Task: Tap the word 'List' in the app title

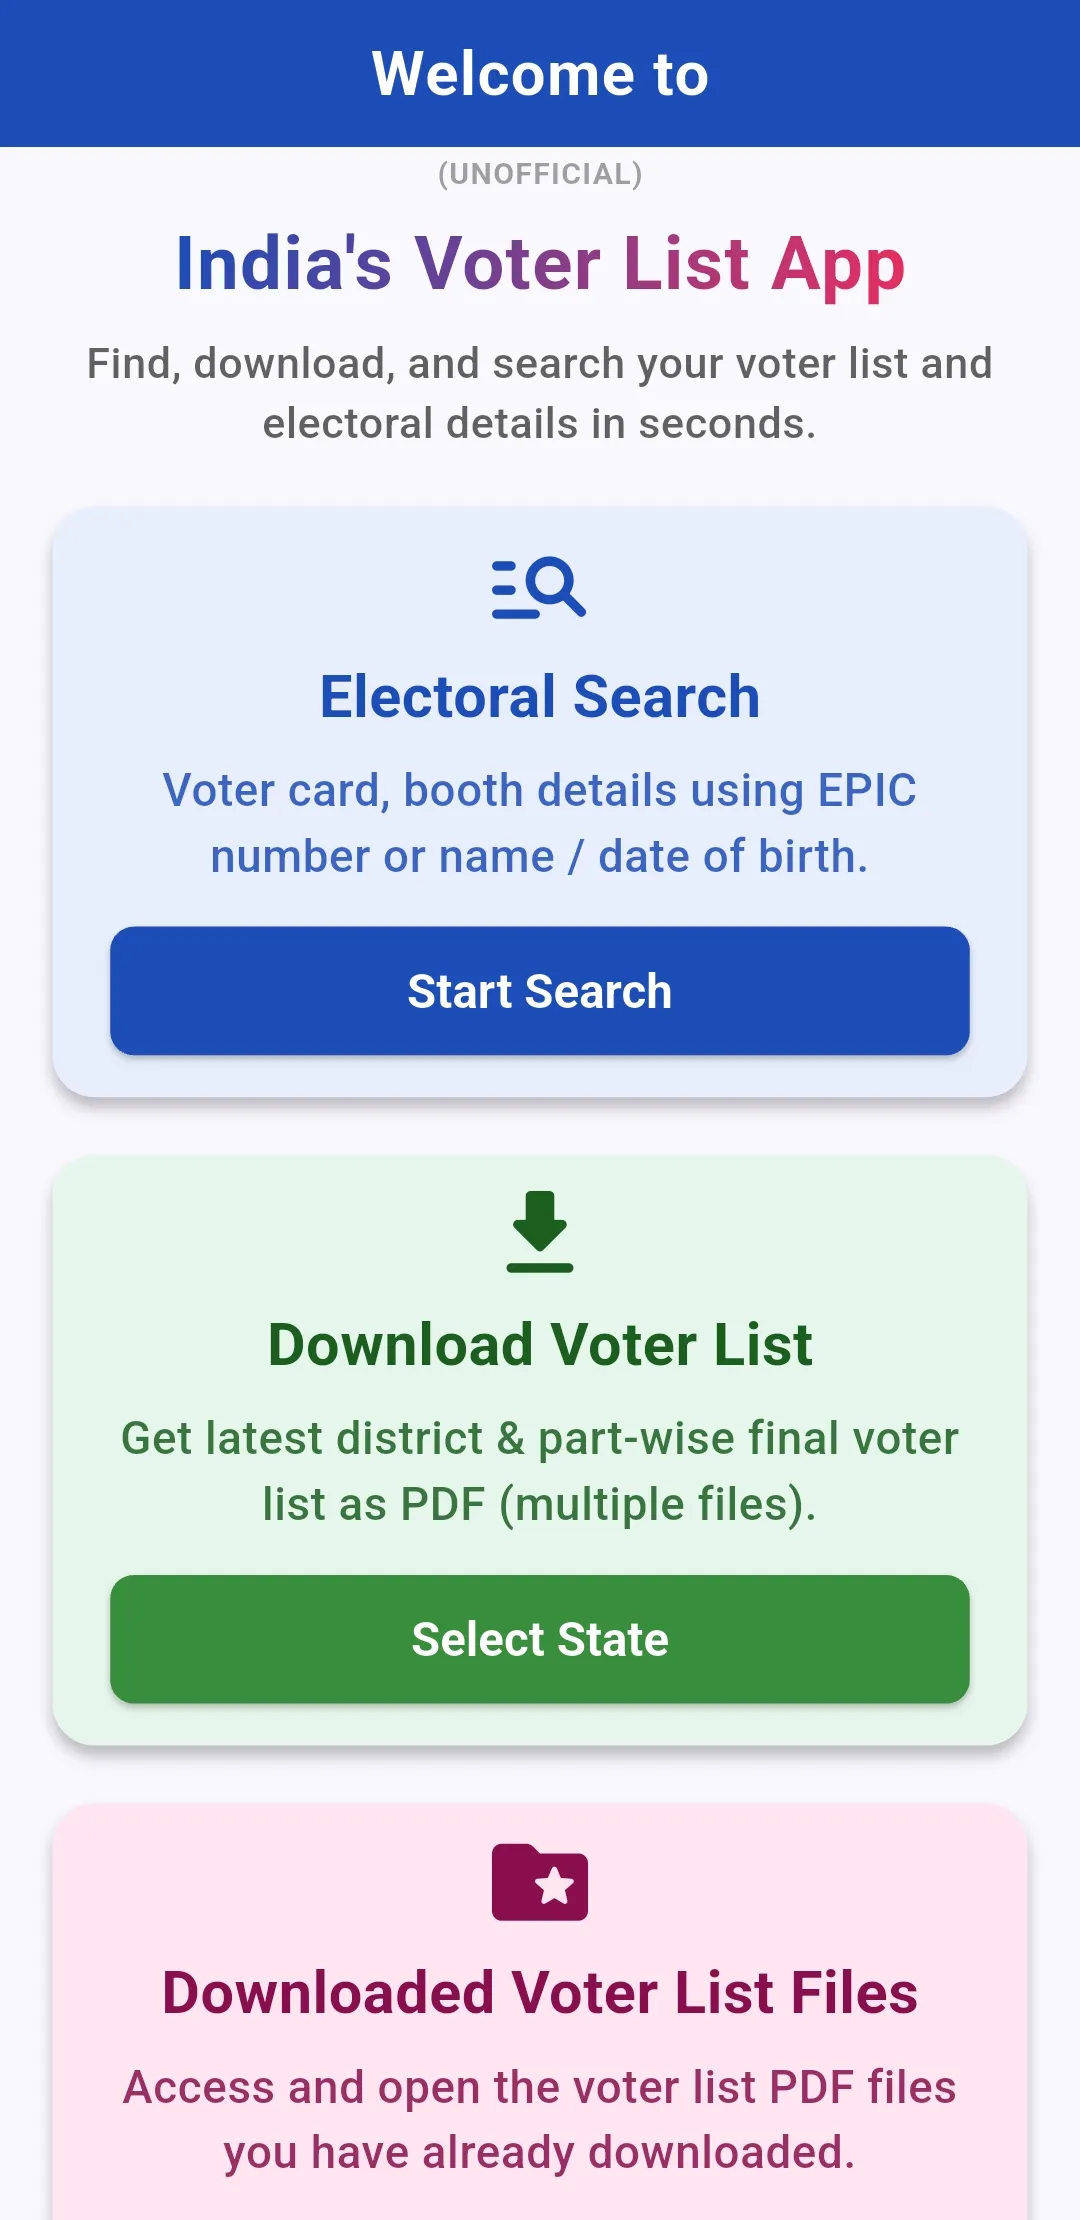Action: [686, 264]
